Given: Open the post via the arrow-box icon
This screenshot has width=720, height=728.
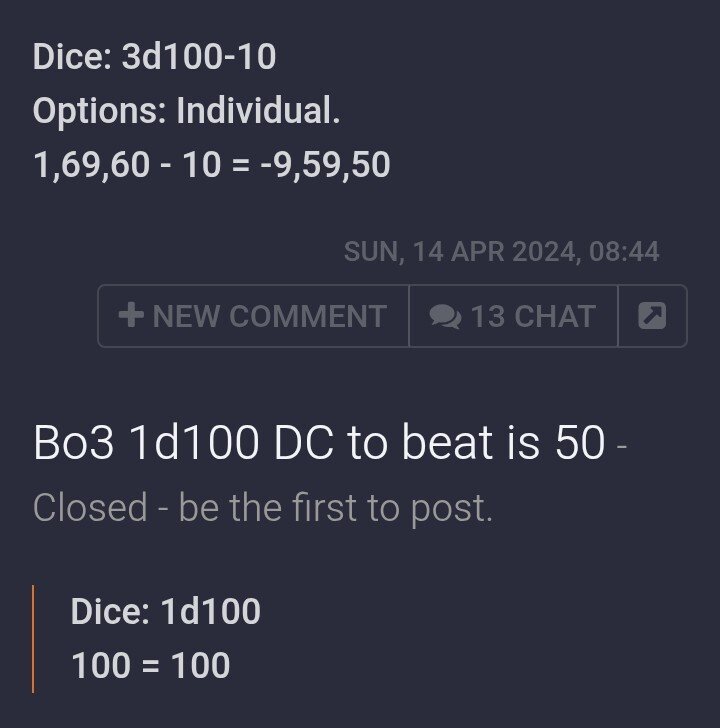Looking at the screenshot, I should pyautogui.click(x=652, y=316).
